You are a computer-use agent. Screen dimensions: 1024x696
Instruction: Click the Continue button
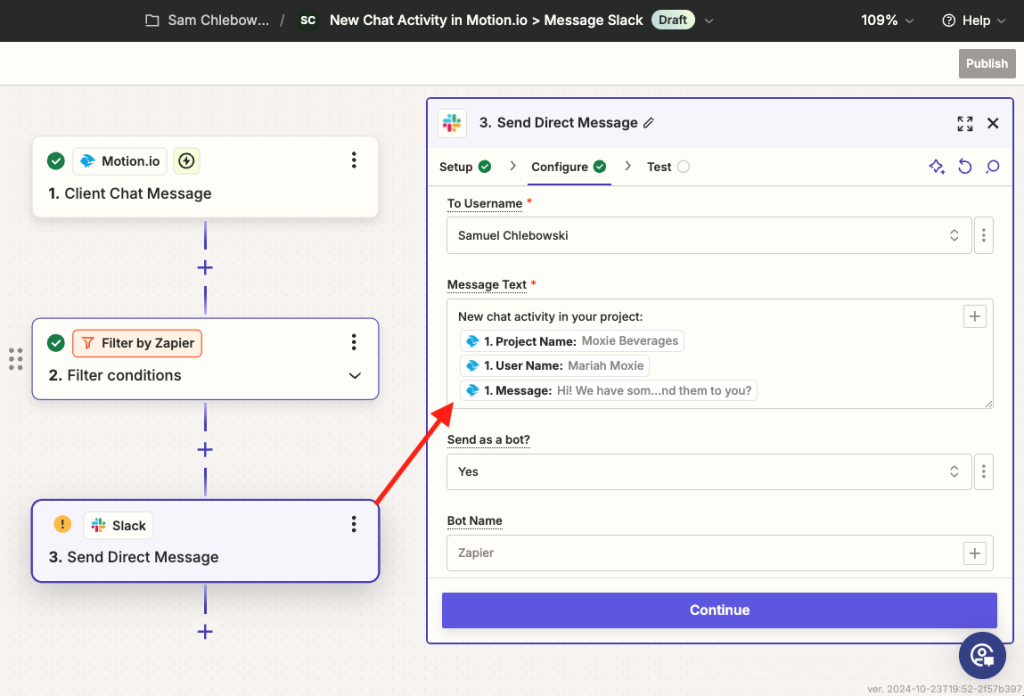tap(719, 610)
